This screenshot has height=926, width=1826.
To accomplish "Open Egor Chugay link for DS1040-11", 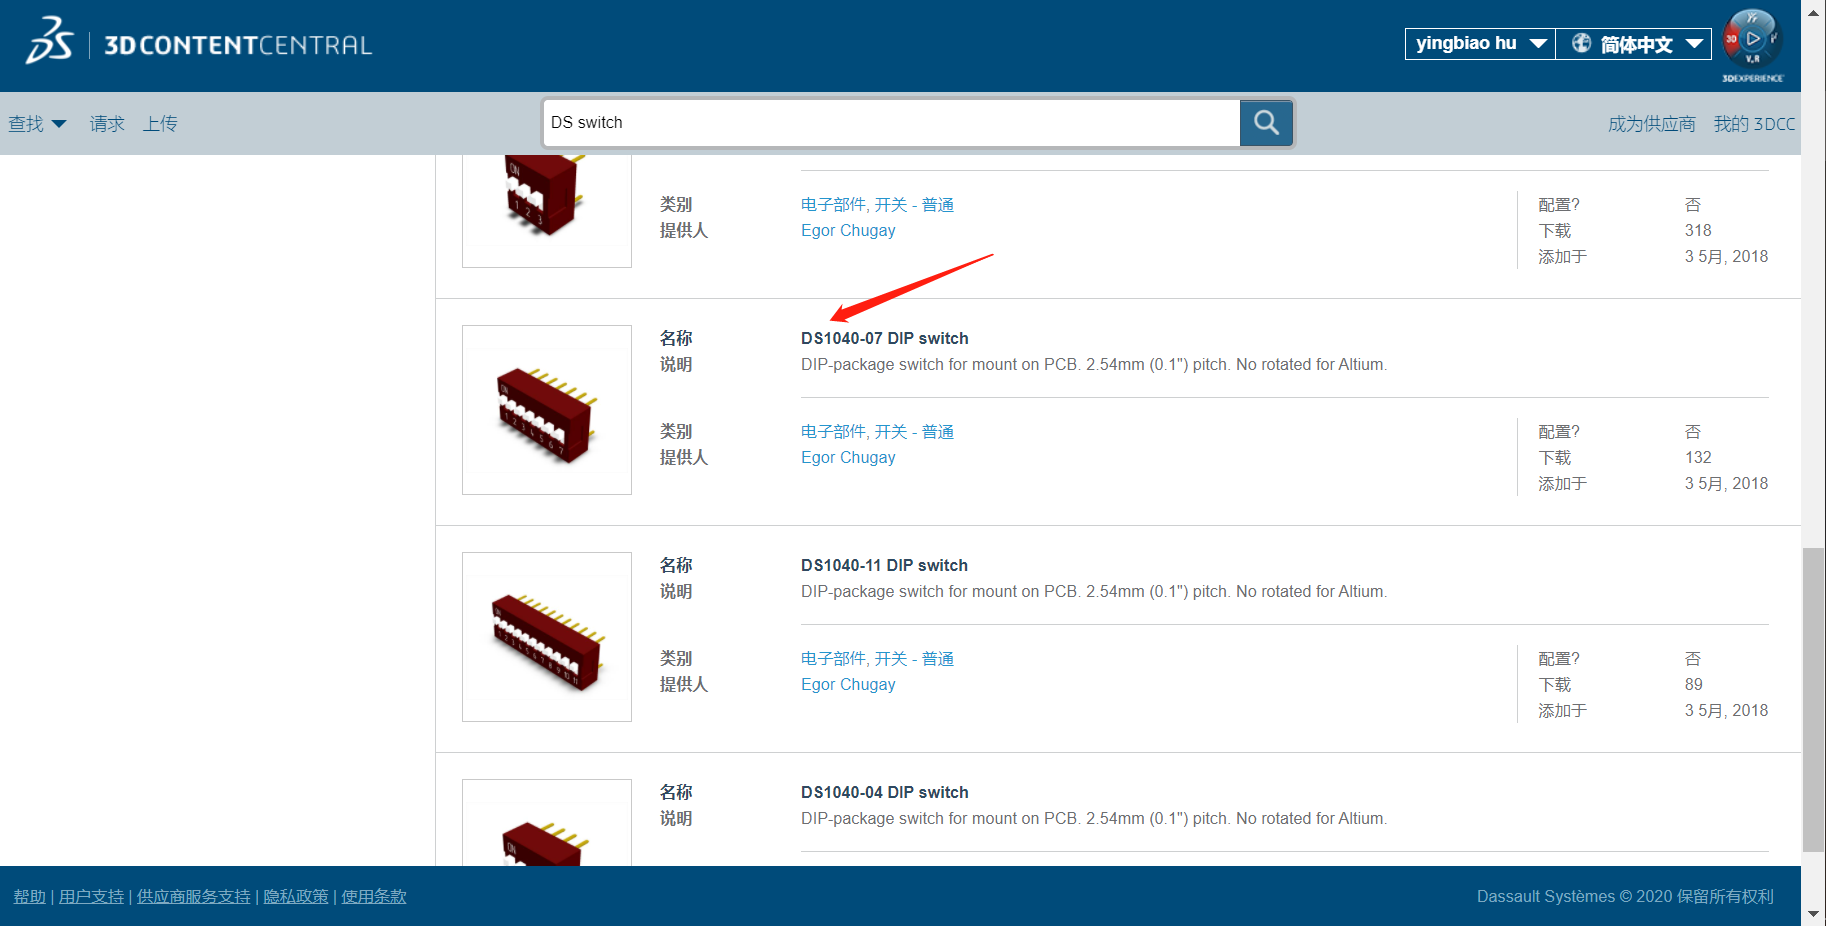I will click(848, 684).
